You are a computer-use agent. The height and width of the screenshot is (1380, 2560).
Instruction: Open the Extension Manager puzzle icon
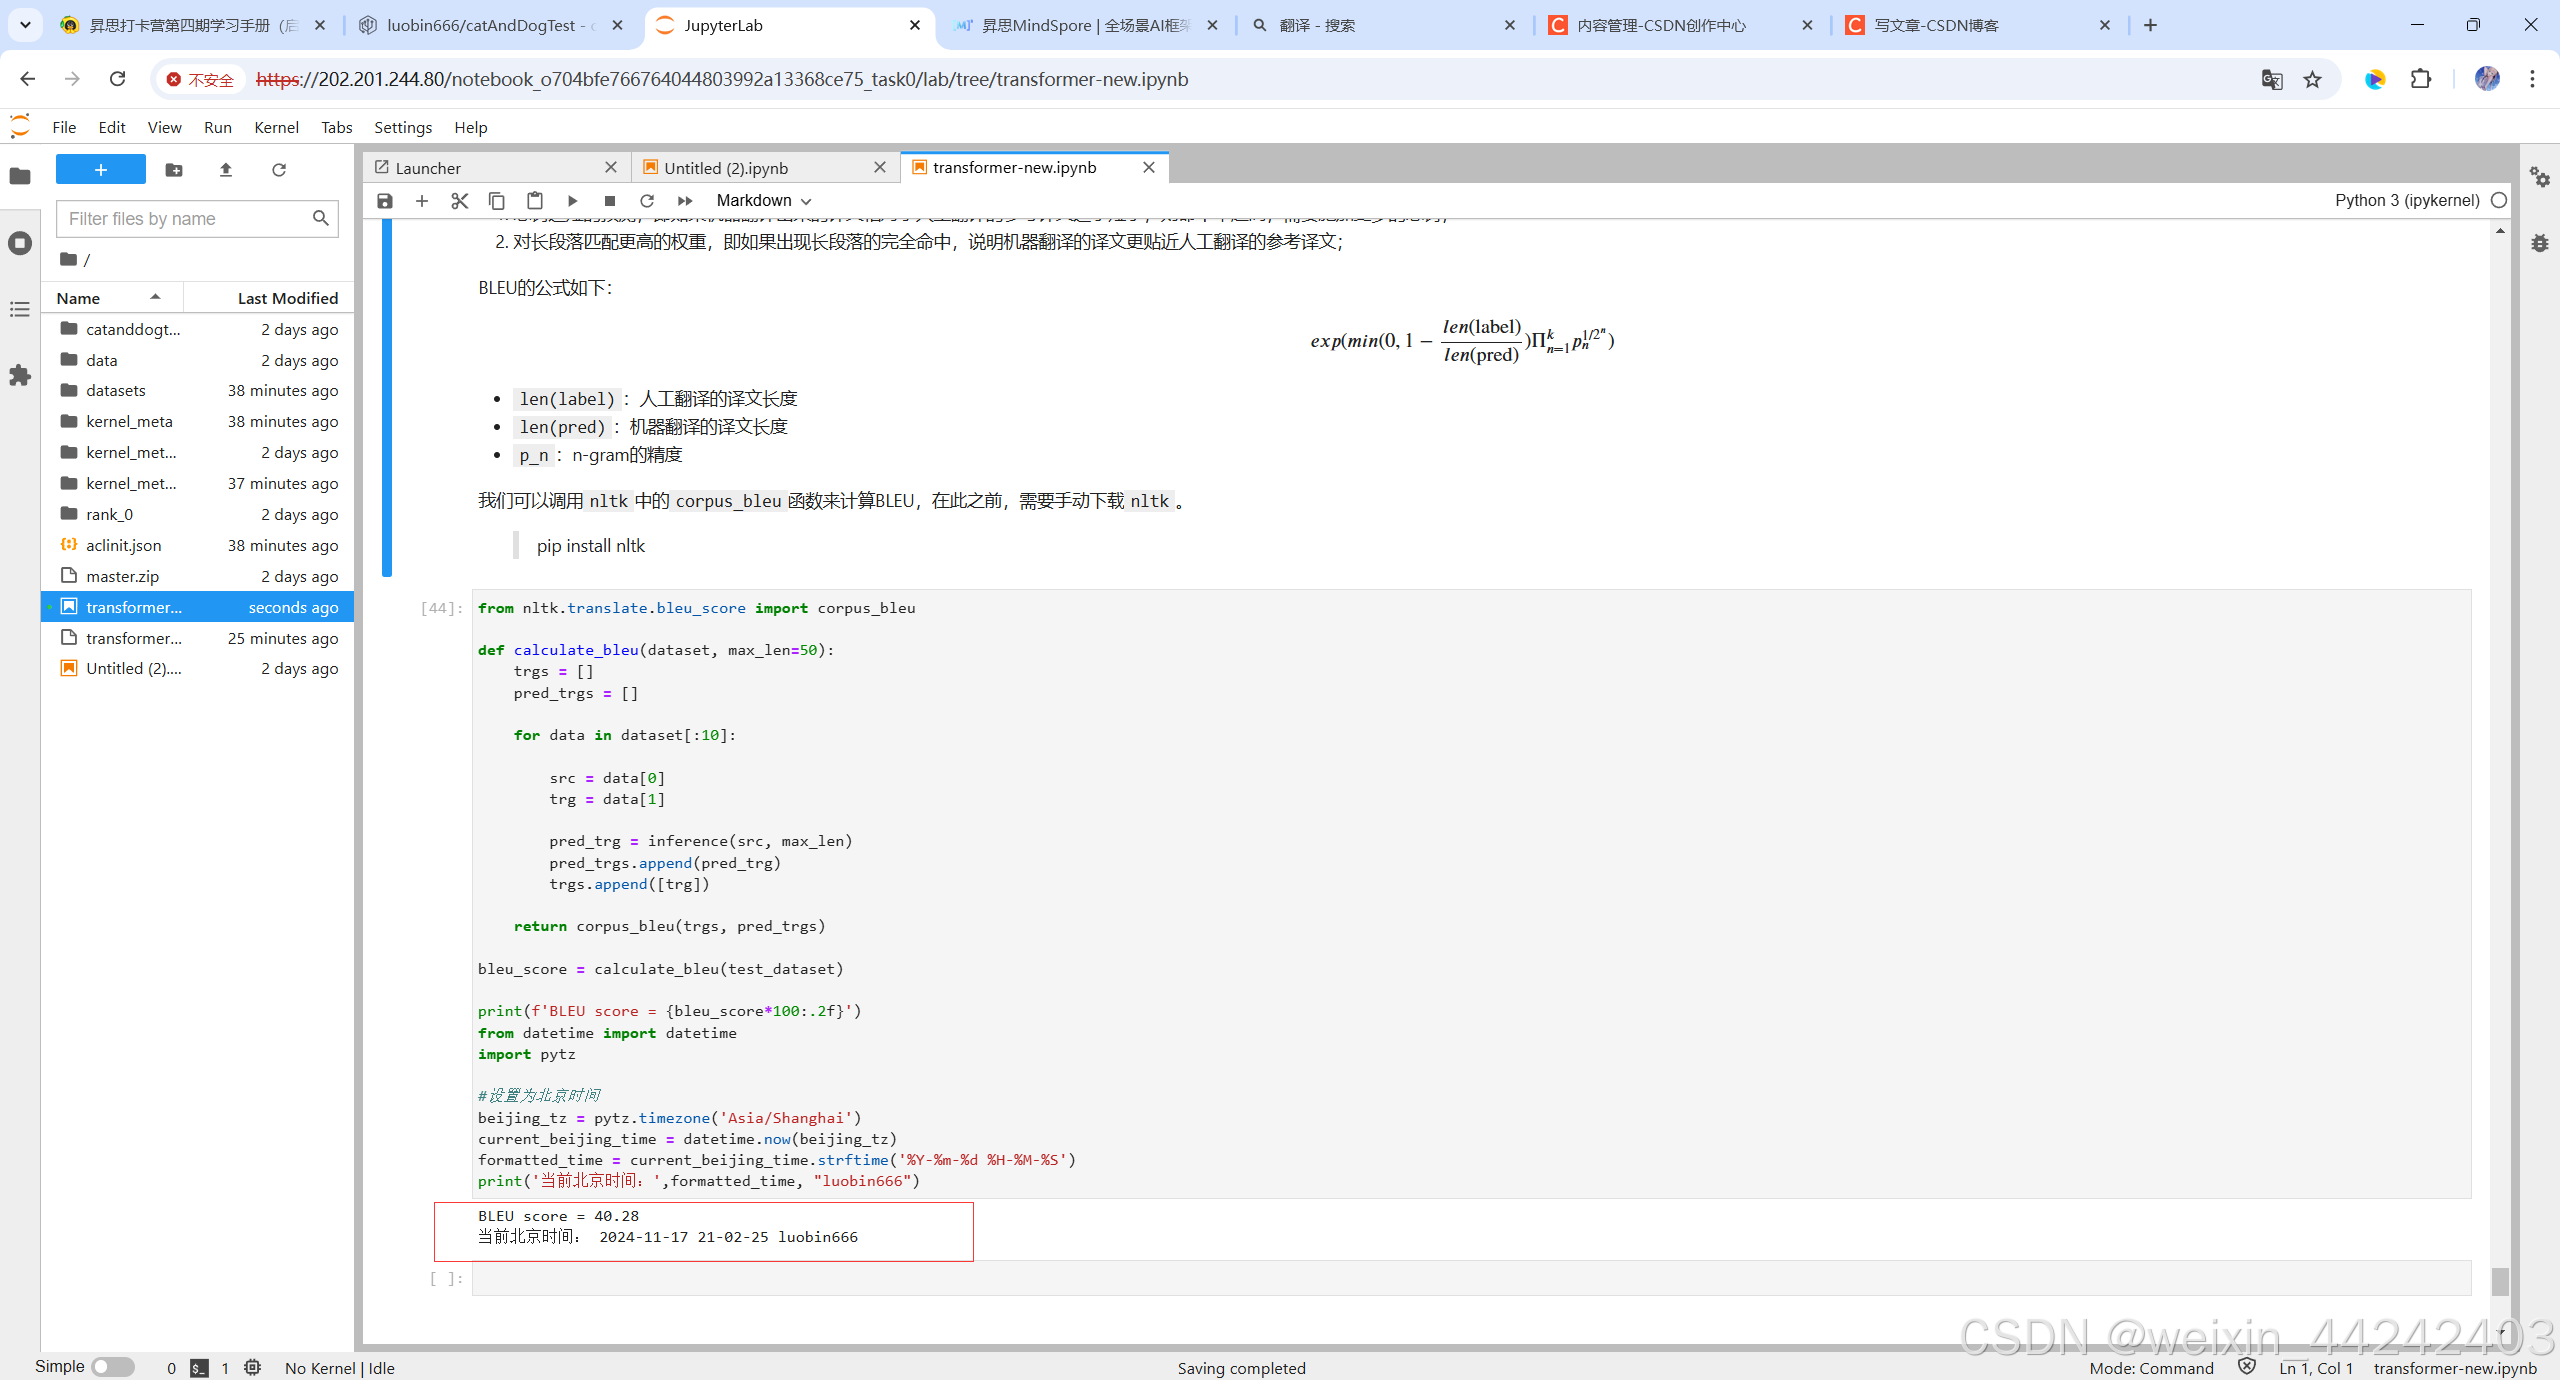tap(20, 376)
